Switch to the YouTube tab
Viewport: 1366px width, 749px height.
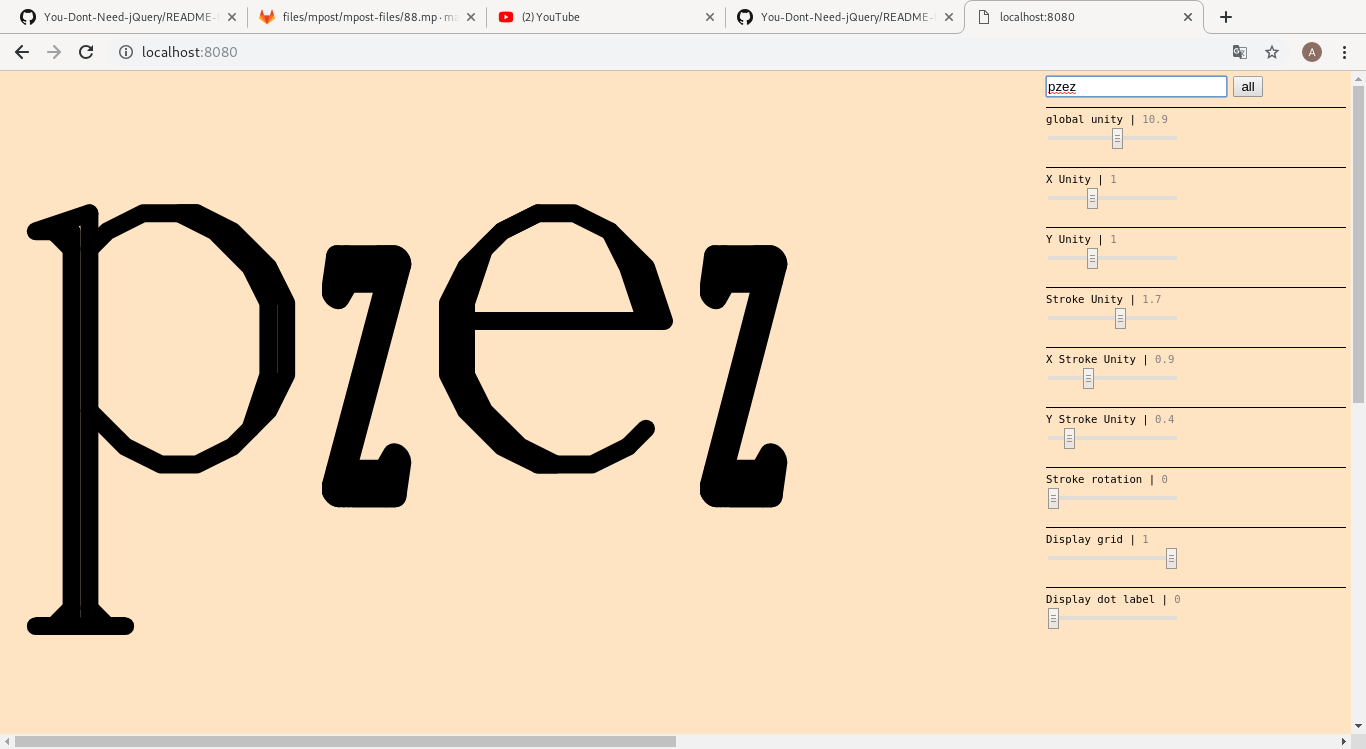(x=600, y=17)
